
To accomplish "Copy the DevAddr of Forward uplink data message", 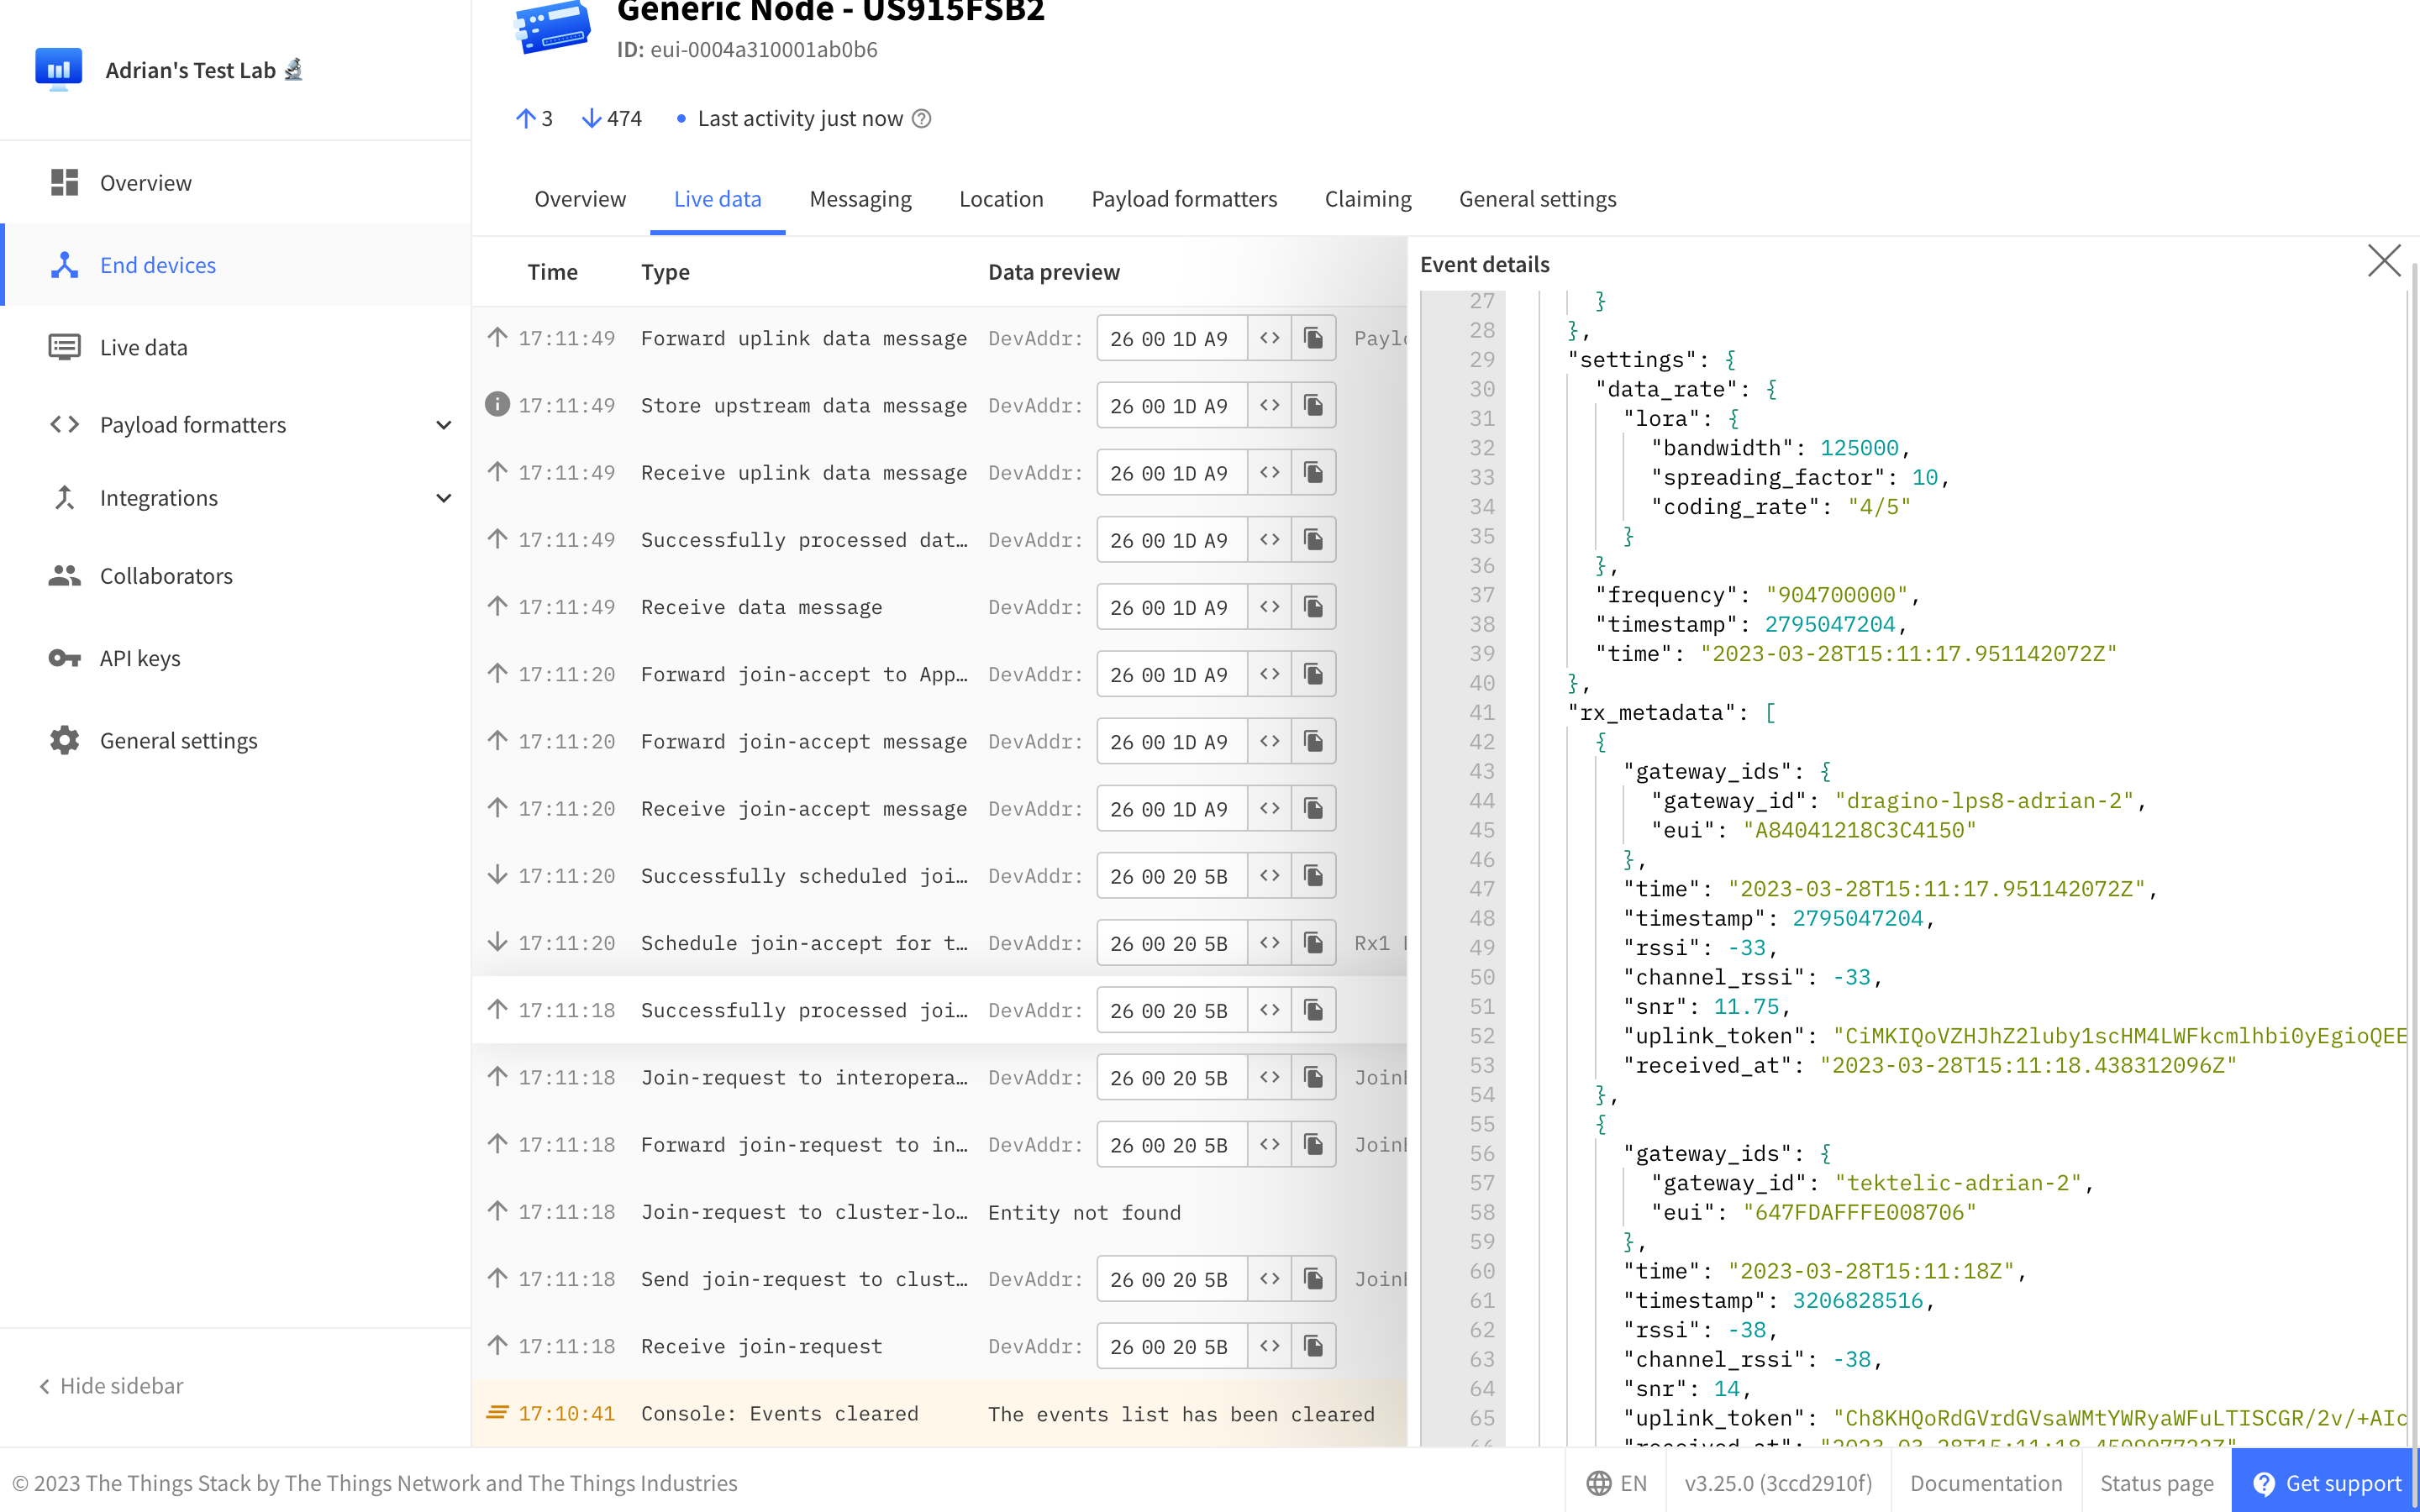I will click(x=1313, y=337).
